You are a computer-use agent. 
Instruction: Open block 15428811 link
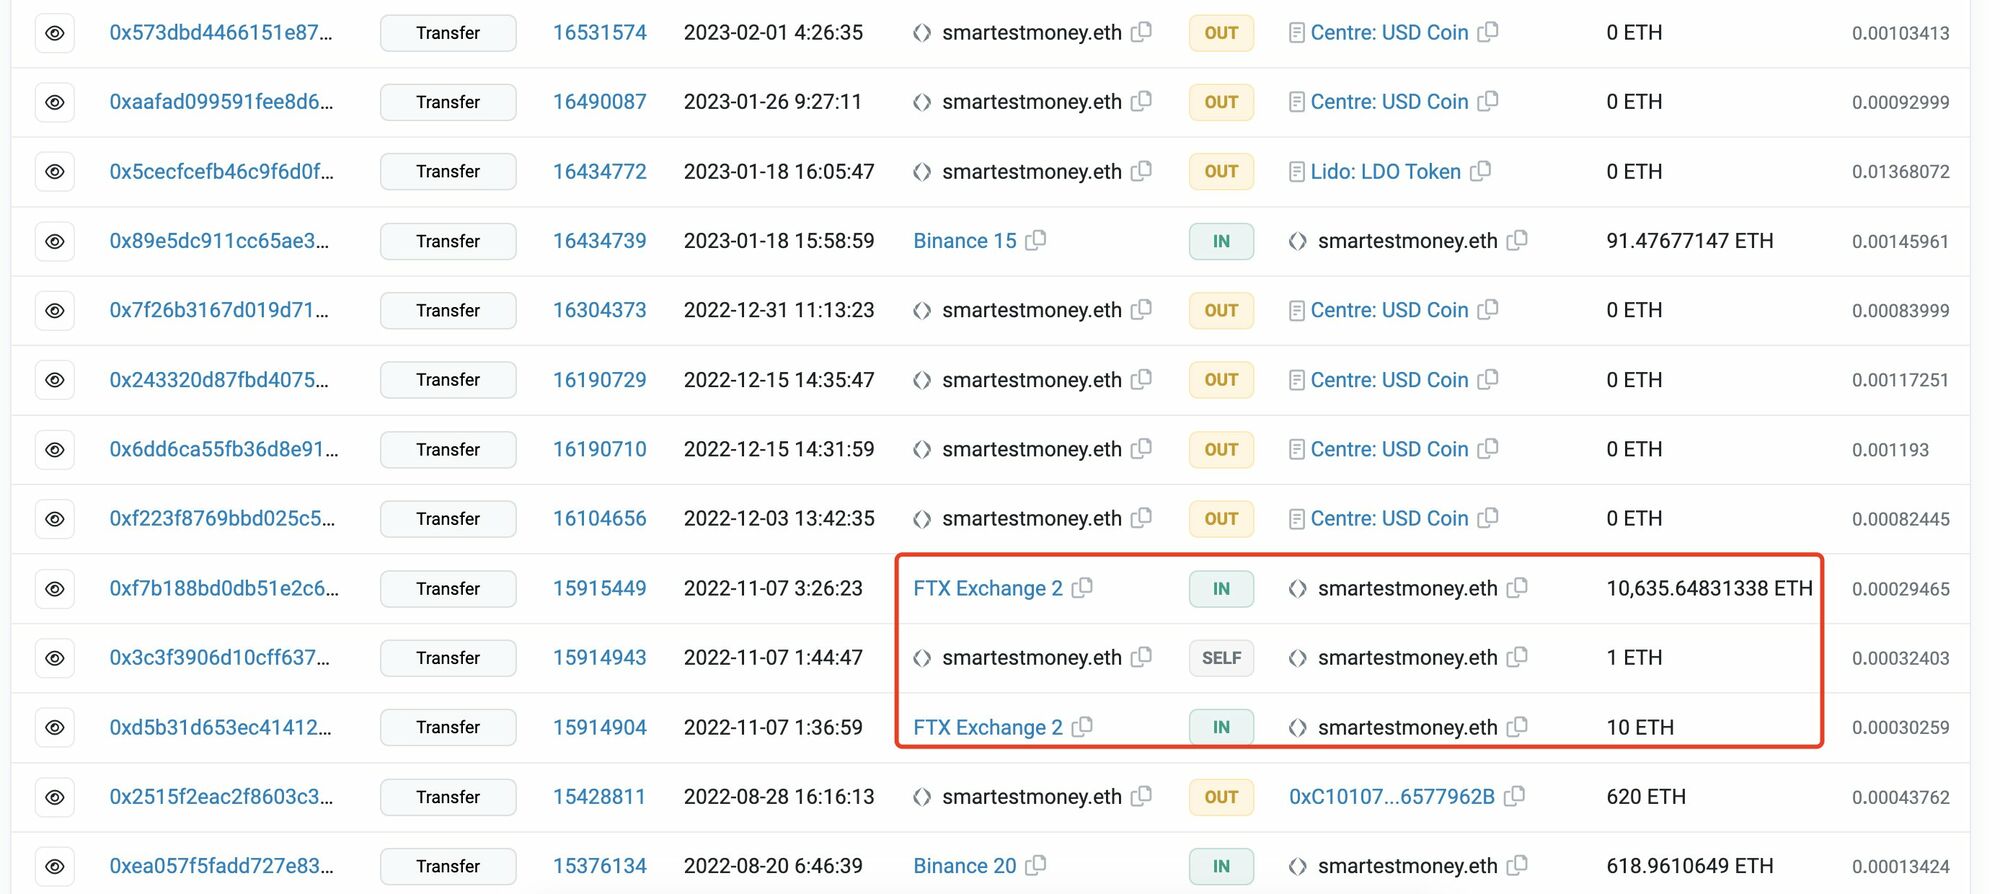[600, 797]
